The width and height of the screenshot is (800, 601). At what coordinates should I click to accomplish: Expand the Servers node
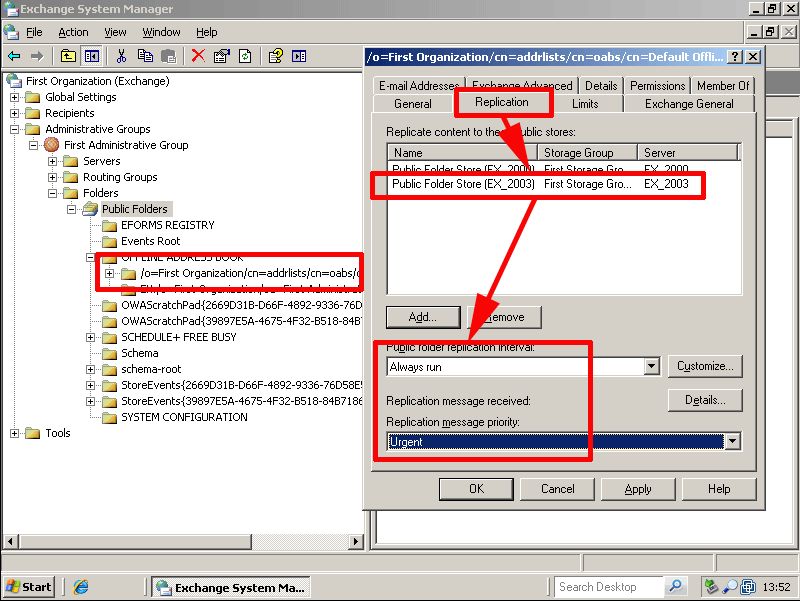pyautogui.click(x=52, y=161)
